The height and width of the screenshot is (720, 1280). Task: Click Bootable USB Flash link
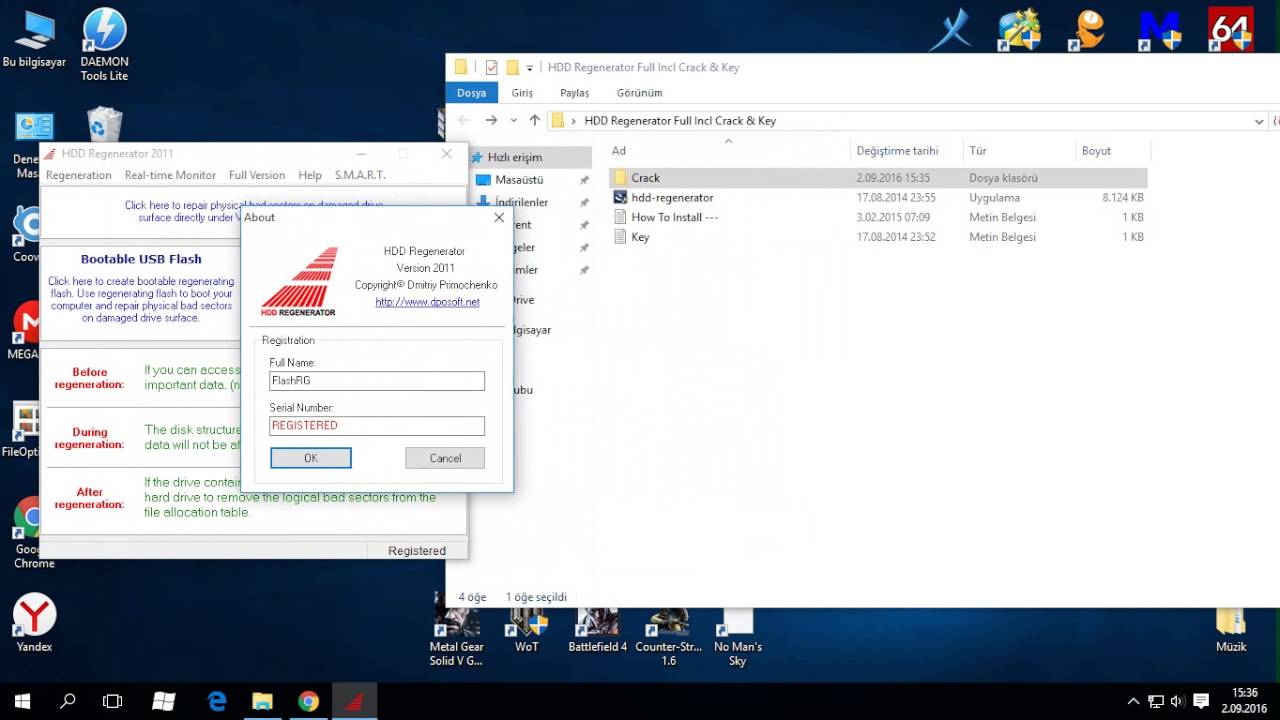[141, 259]
